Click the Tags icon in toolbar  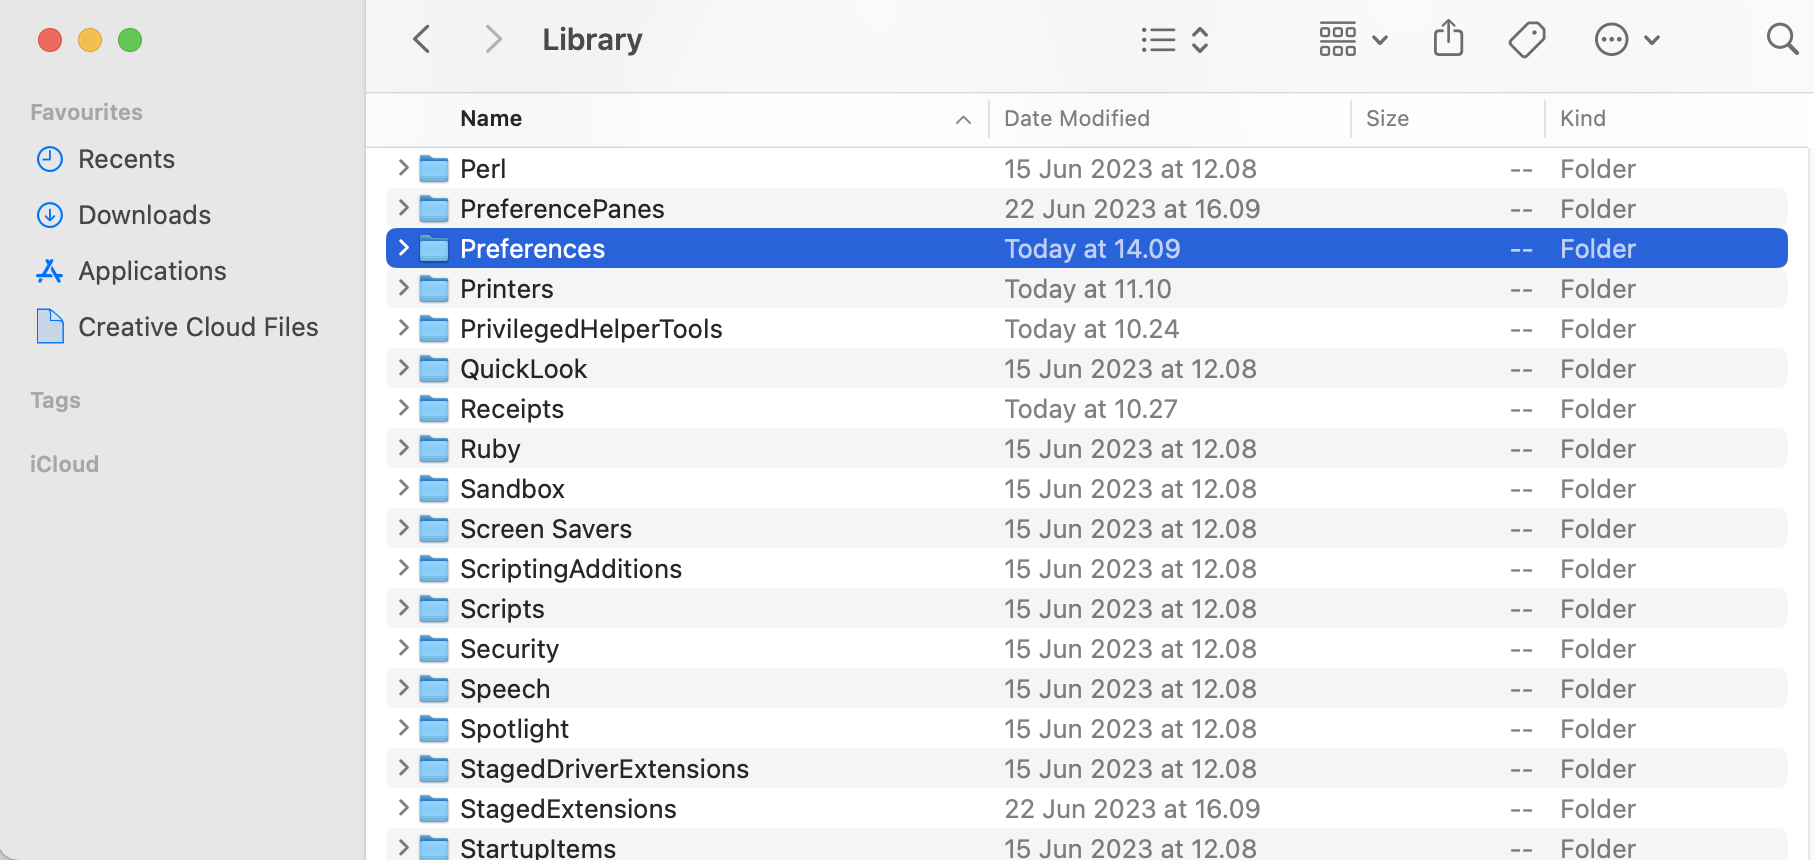1527,40
